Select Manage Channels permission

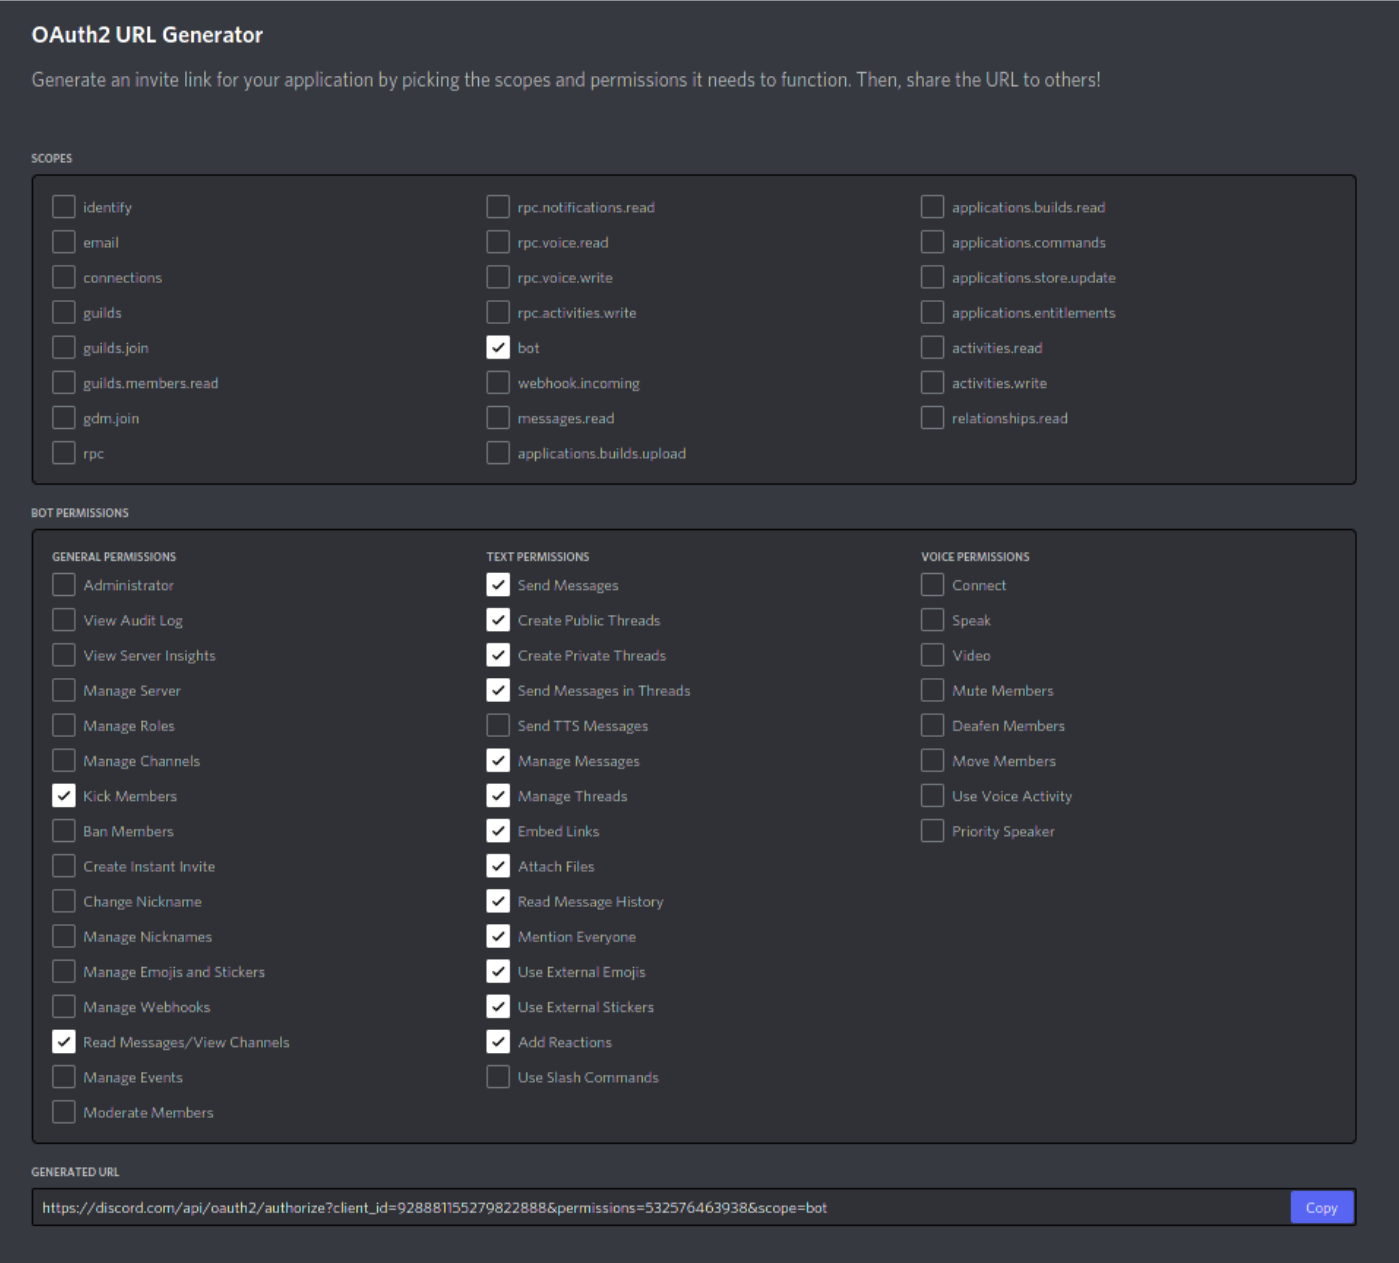(x=64, y=760)
